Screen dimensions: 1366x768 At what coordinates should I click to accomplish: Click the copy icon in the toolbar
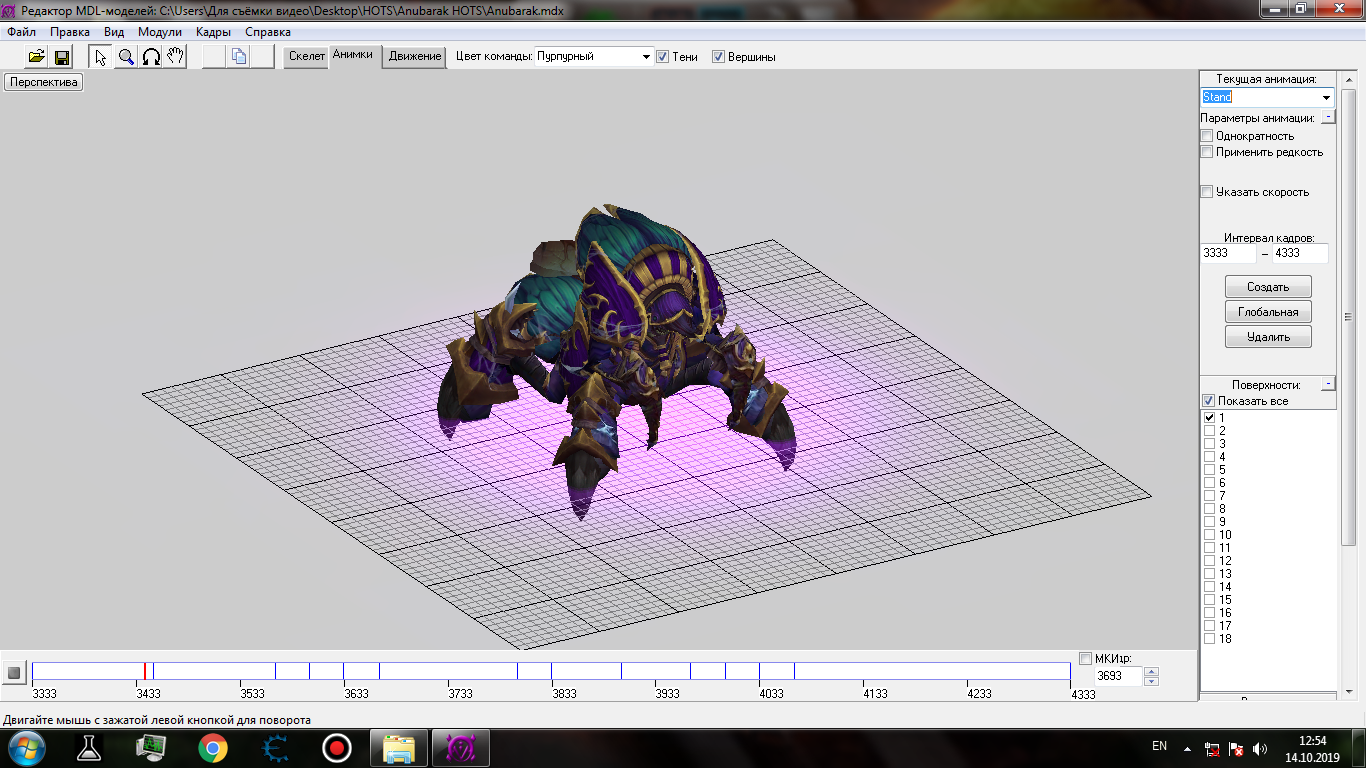pyautogui.click(x=238, y=57)
